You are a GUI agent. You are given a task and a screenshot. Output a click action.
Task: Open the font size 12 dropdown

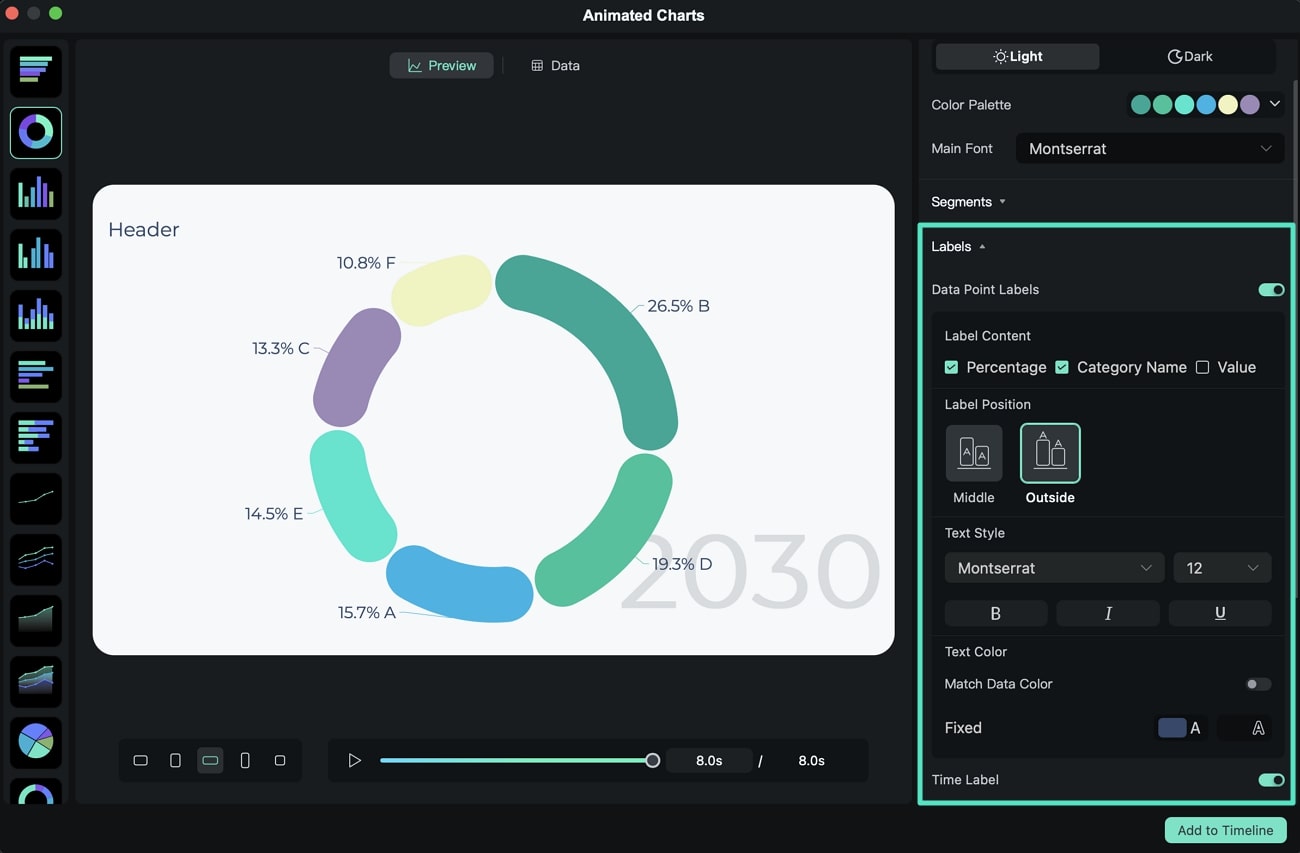click(x=1222, y=568)
